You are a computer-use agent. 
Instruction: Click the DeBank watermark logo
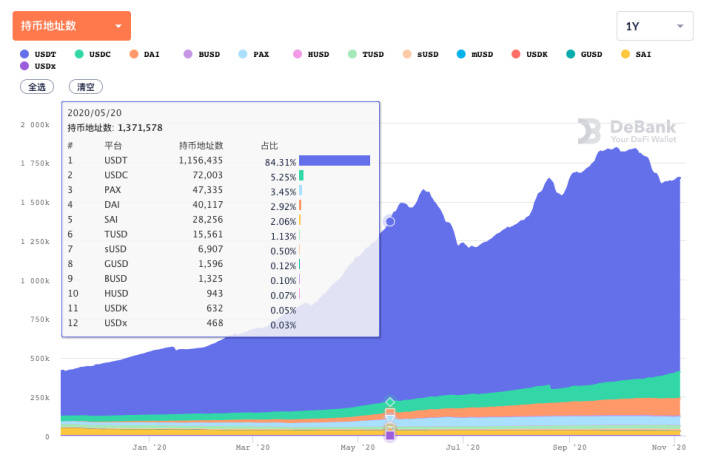click(627, 131)
